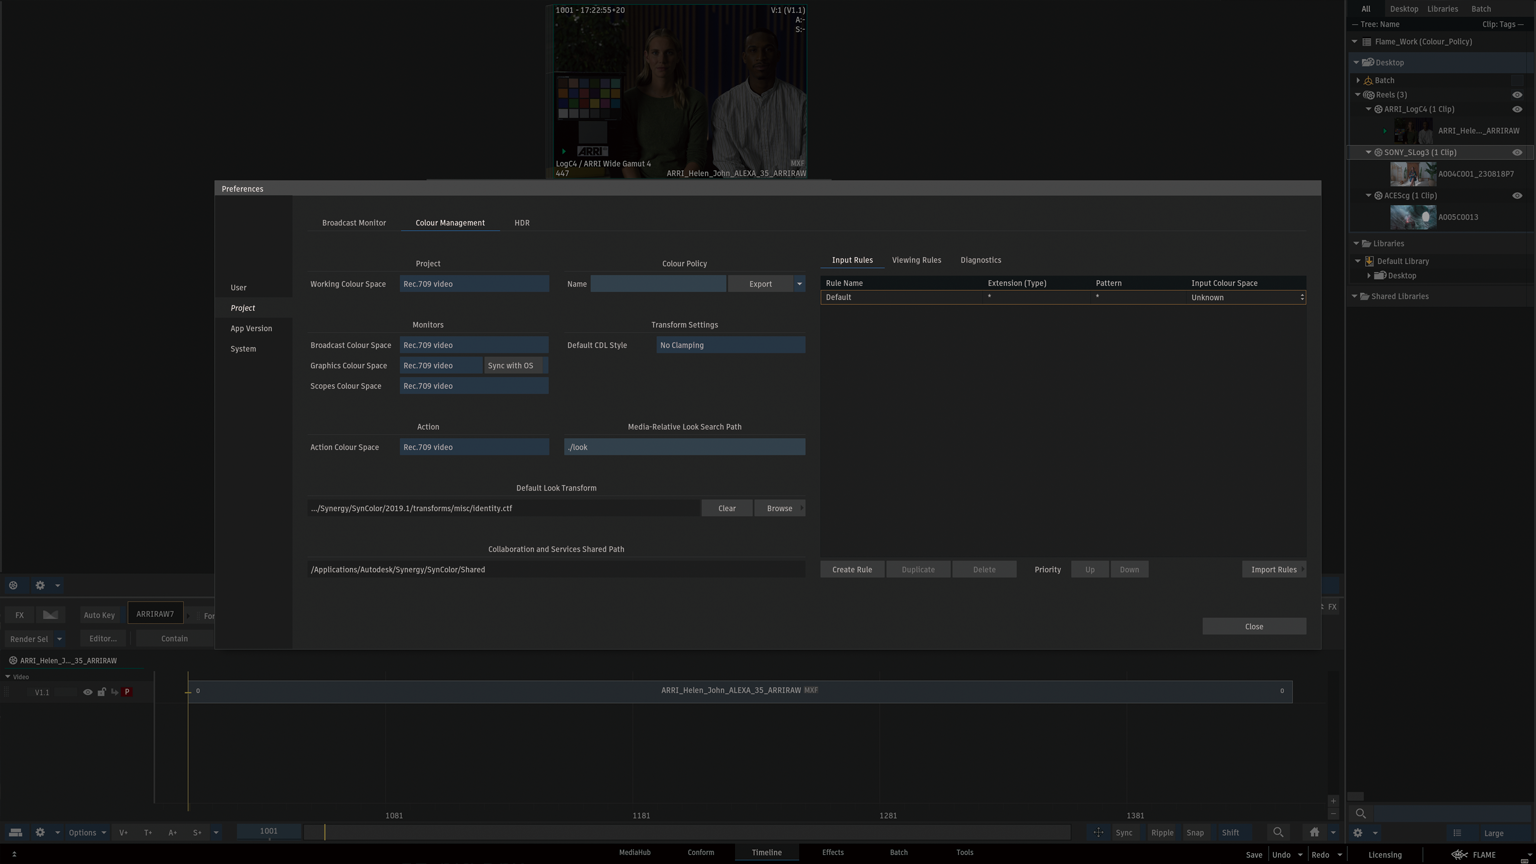Click the red P primary track indicator

click(127, 692)
